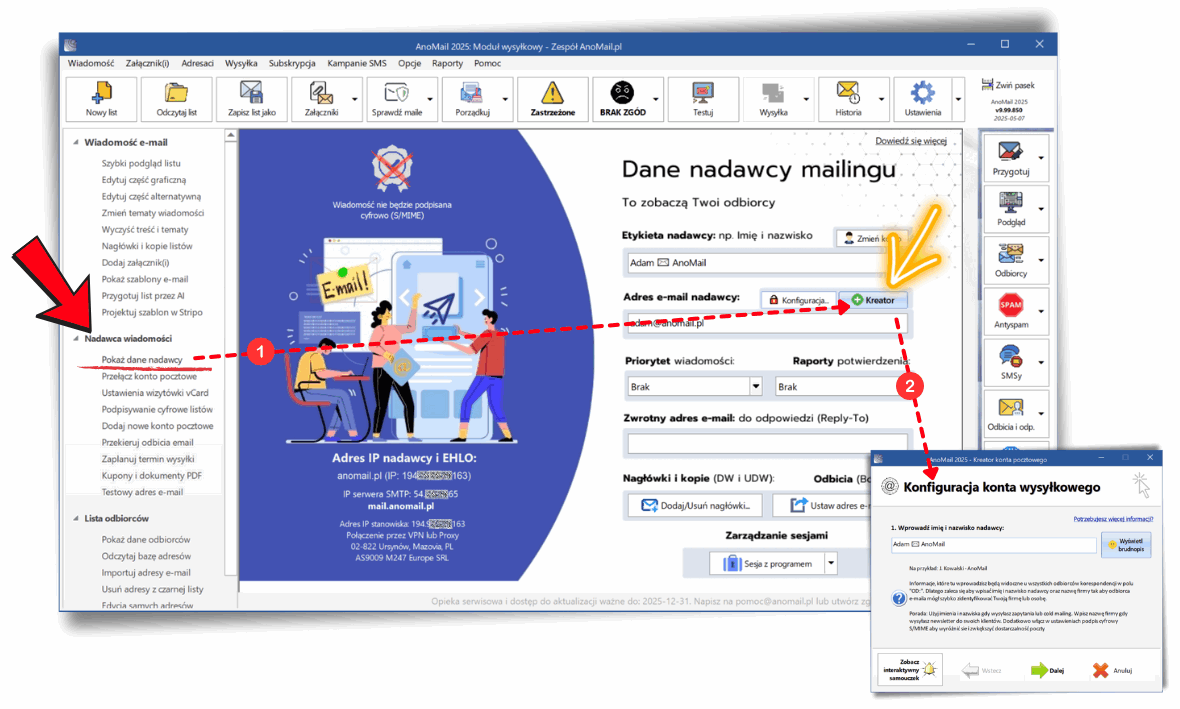The height and width of the screenshot is (709, 1180).
Task: Open the Potrzebujesz więcej informacji? link
Action: pyautogui.click(x=1112, y=519)
